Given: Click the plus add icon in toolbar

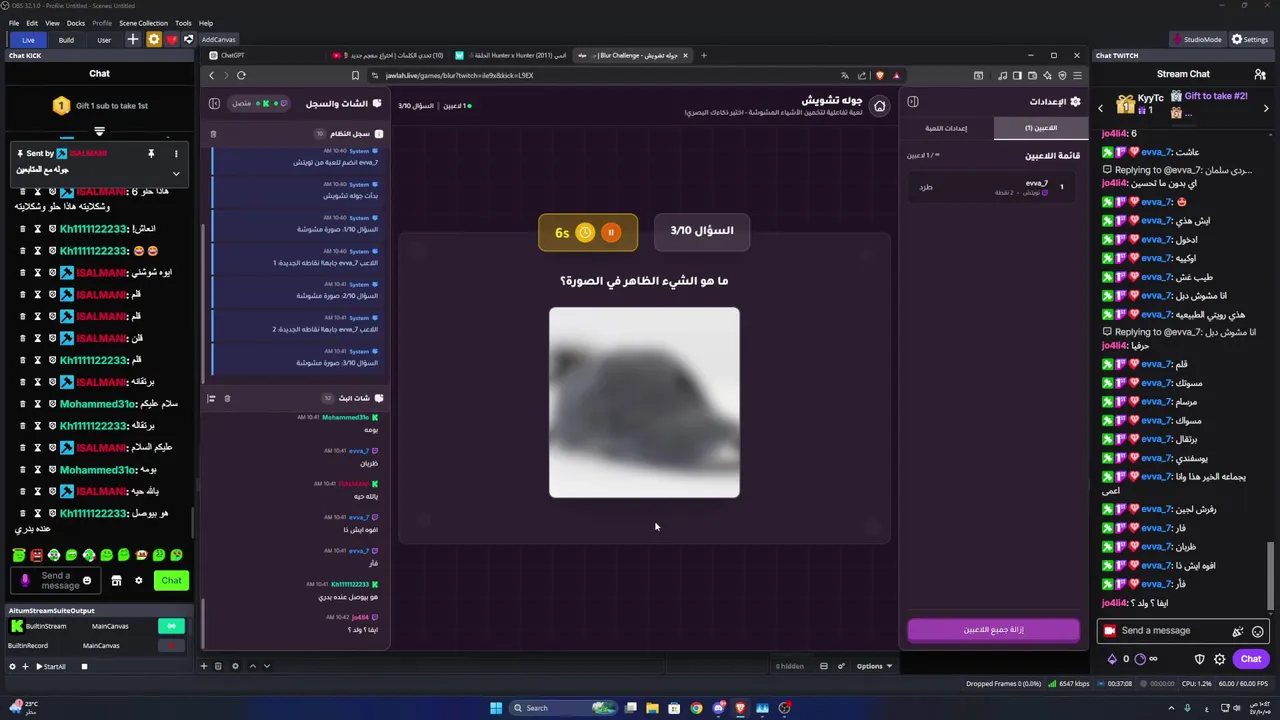Looking at the screenshot, I should (133, 40).
